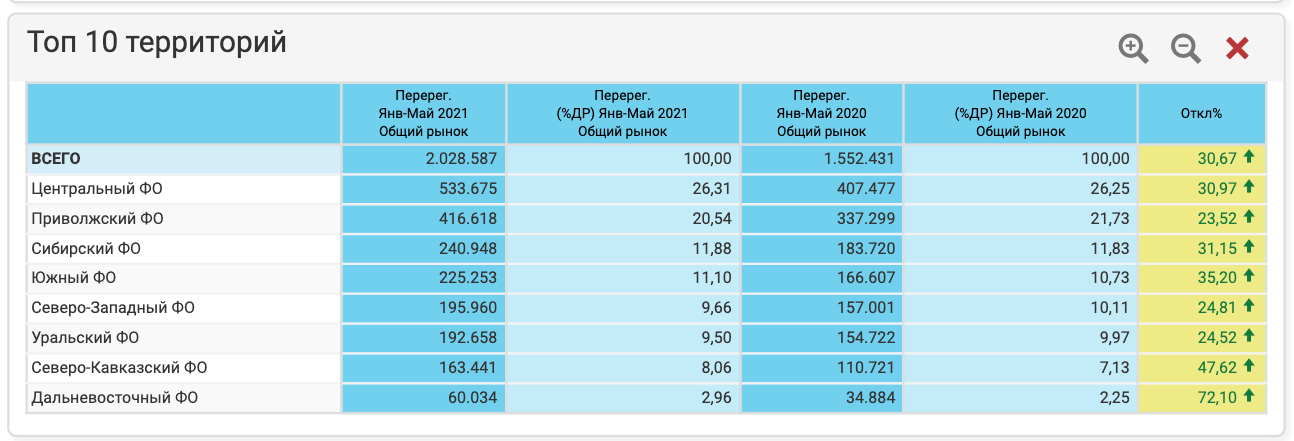1294x441 pixels.
Task: Click the ВСЕГО total row label
Action: point(56,158)
